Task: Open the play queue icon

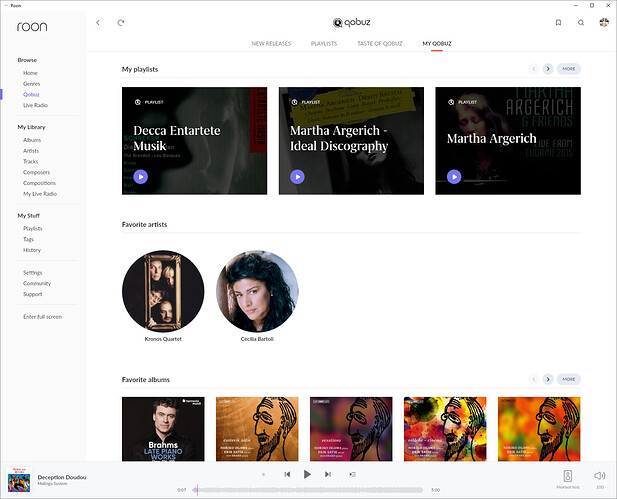Action: (x=353, y=474)
